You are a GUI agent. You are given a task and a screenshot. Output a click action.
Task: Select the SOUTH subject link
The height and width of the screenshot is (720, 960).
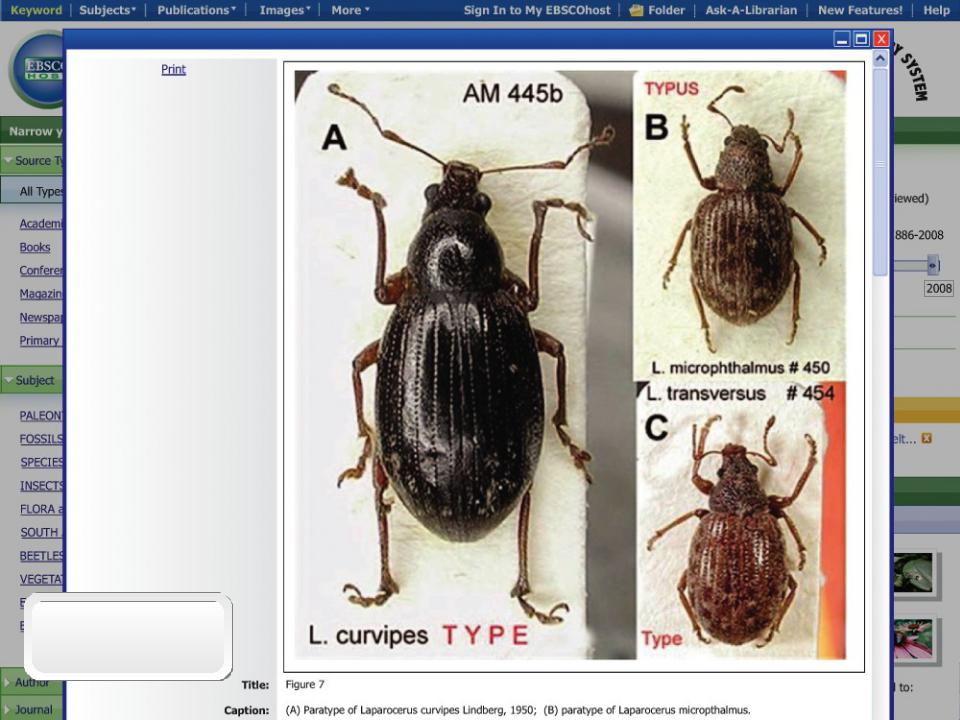[40, 532]
